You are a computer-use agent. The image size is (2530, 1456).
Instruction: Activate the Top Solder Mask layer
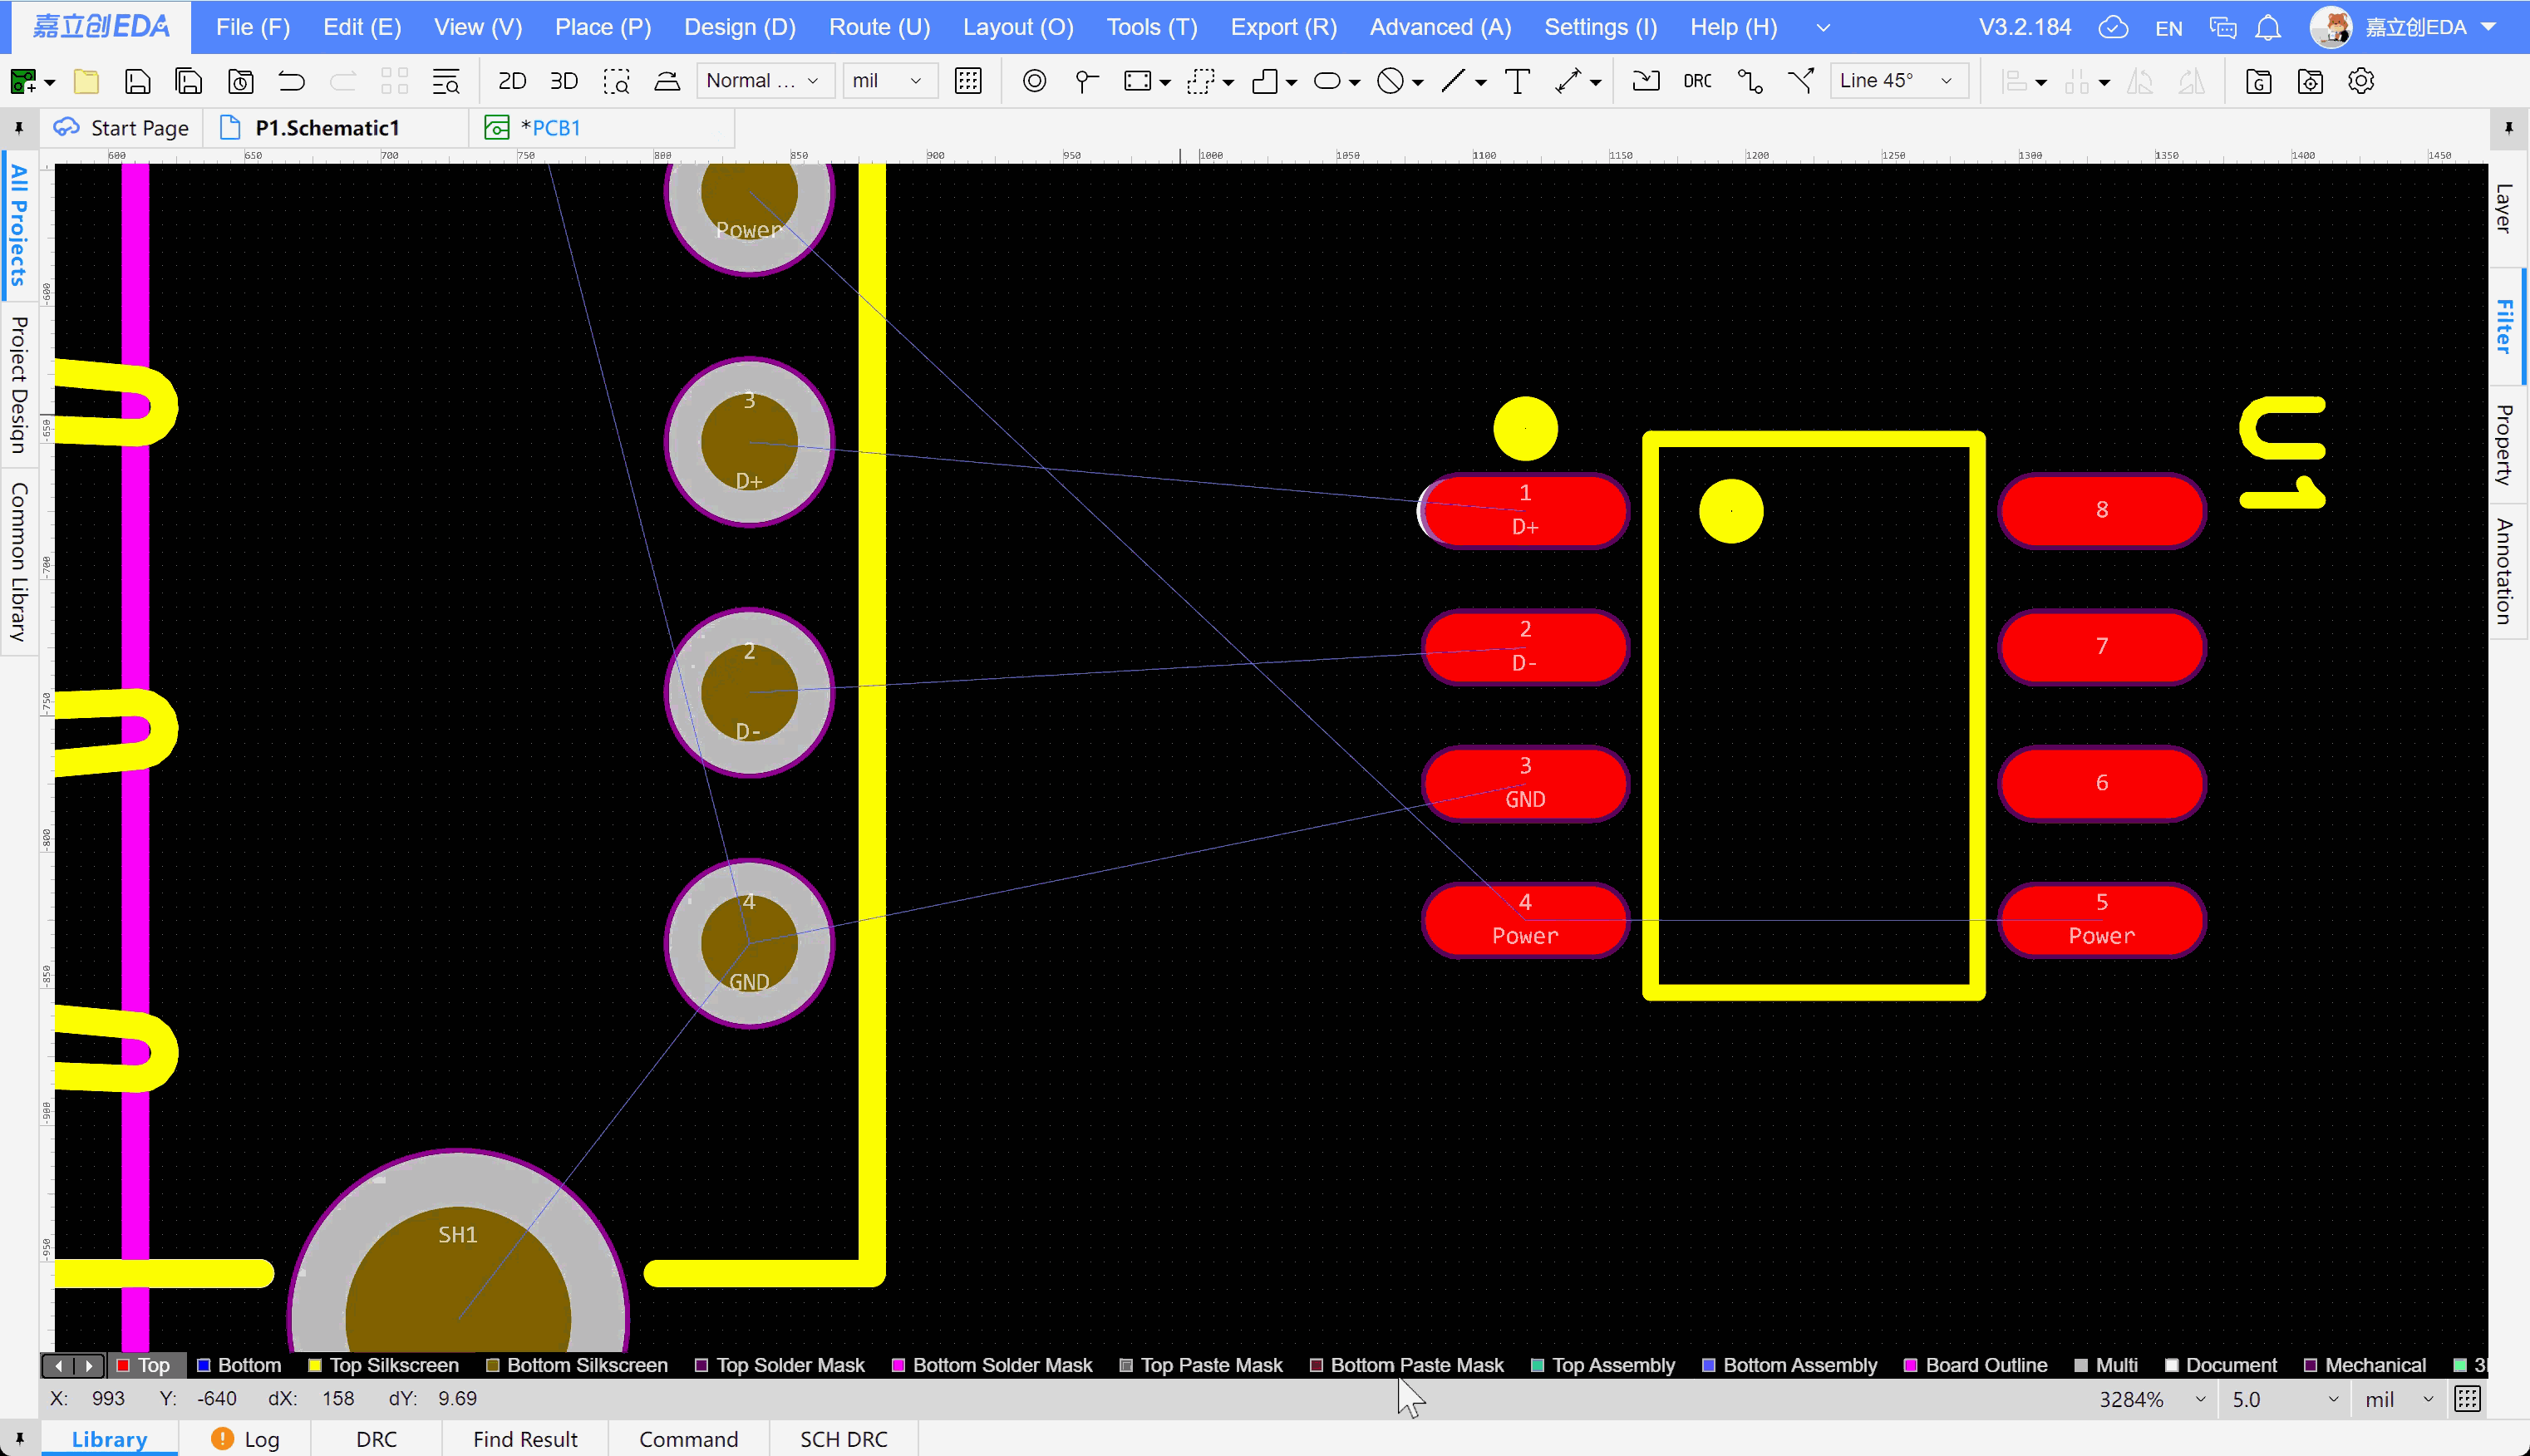[x=779, y=1365]
